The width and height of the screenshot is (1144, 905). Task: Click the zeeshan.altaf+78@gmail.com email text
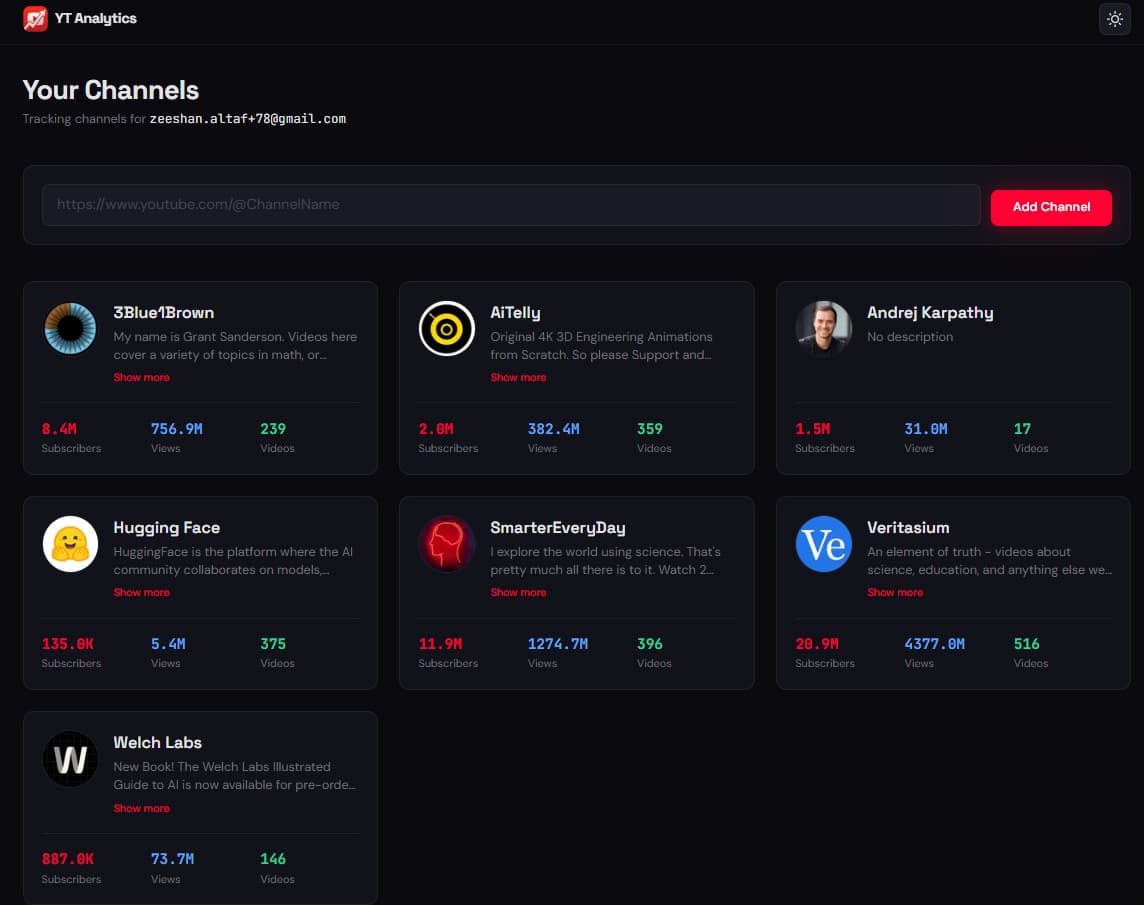[x=247, y=118]
